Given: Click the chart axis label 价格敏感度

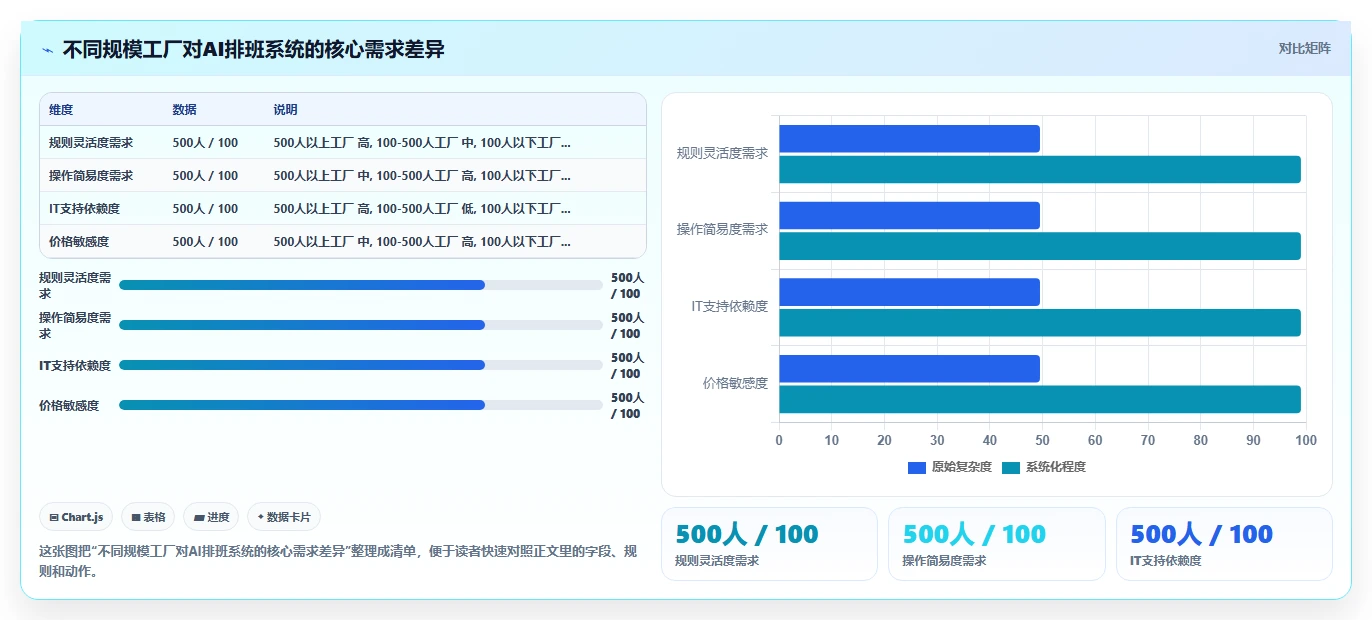Looking at the screenshot, I should (x=735, y=383).
